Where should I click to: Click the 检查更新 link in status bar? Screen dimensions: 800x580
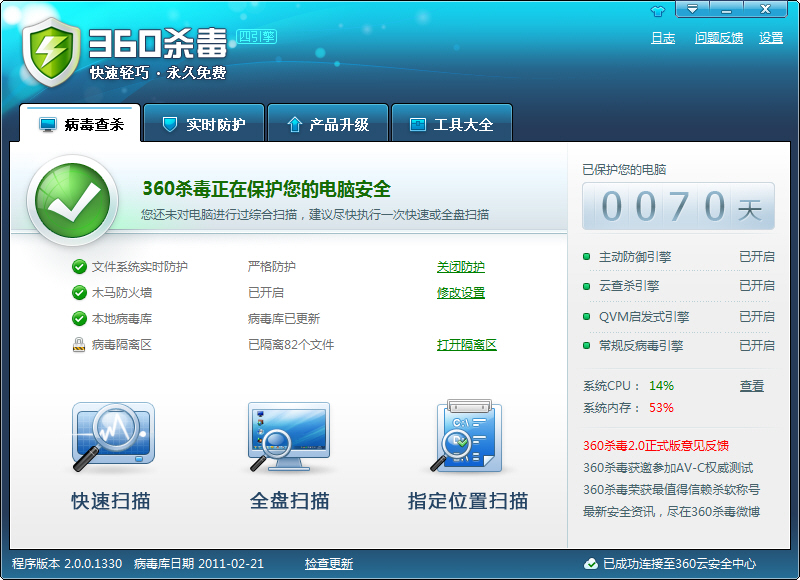329,564
